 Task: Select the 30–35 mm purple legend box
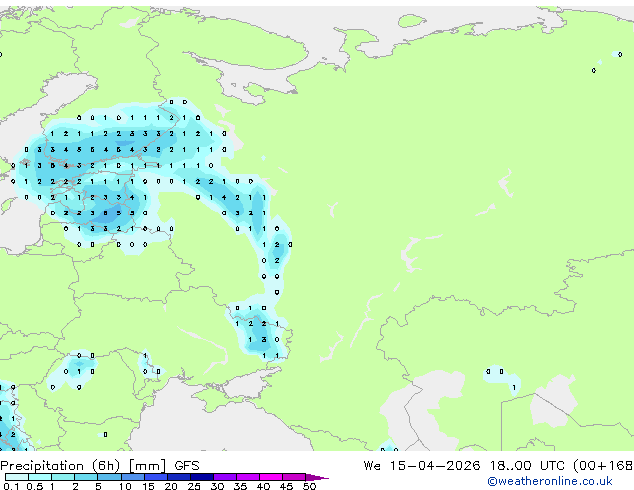pos(225,477)
